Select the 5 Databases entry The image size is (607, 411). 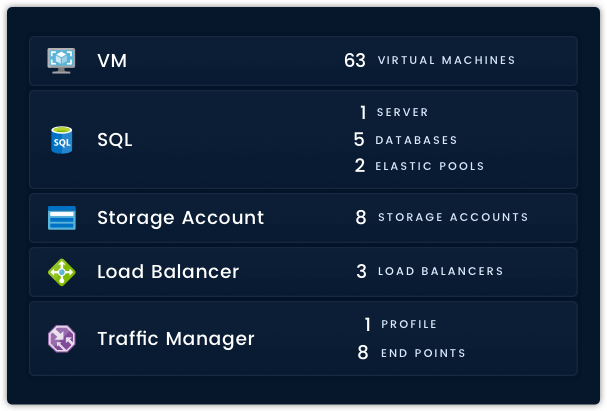(x=405, y=140)
